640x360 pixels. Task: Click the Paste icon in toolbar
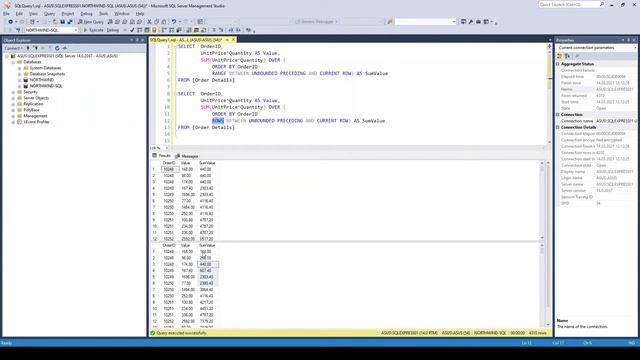(164, 22)
